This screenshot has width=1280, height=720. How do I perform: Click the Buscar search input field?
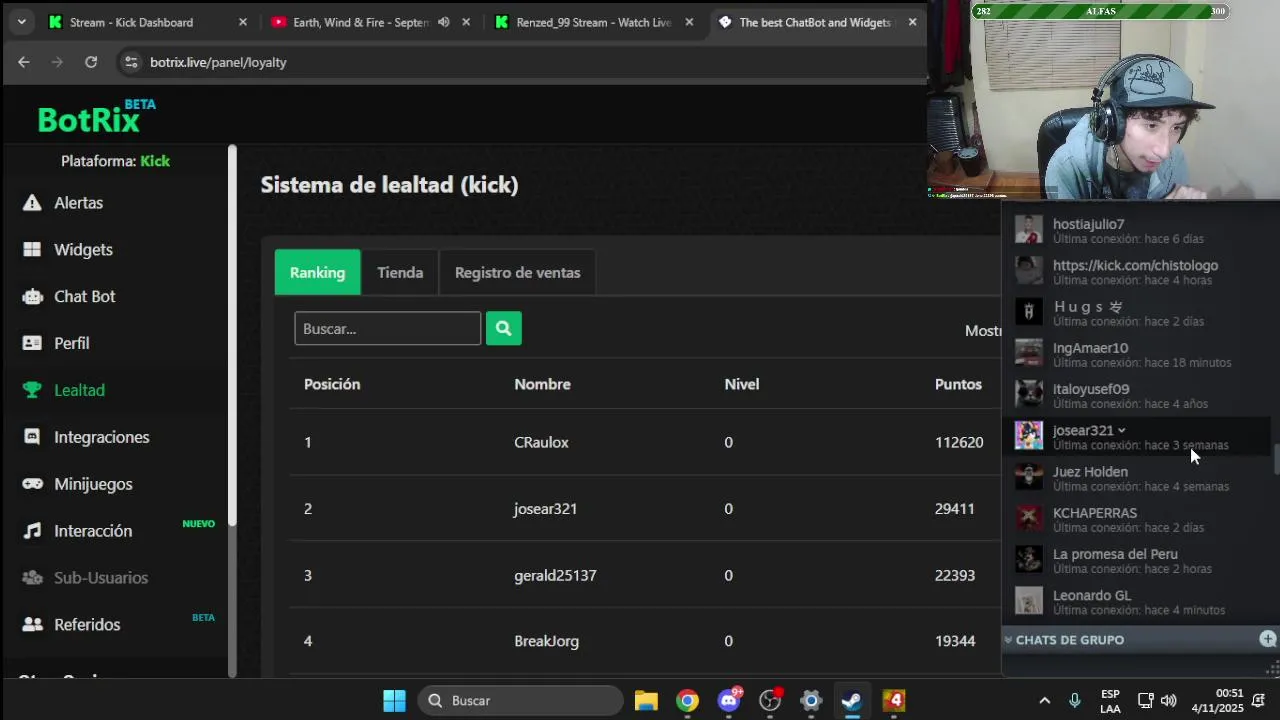tap(388, 328)
